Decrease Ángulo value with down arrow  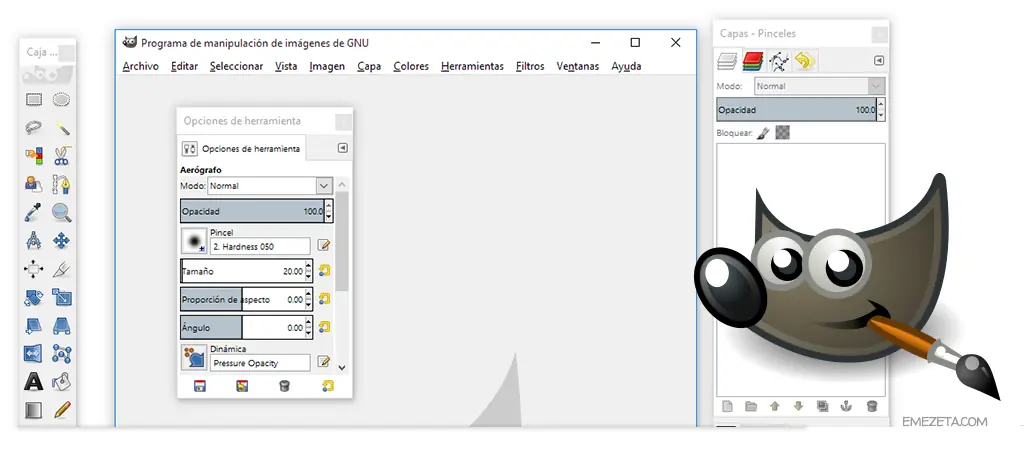coord(309,332)
